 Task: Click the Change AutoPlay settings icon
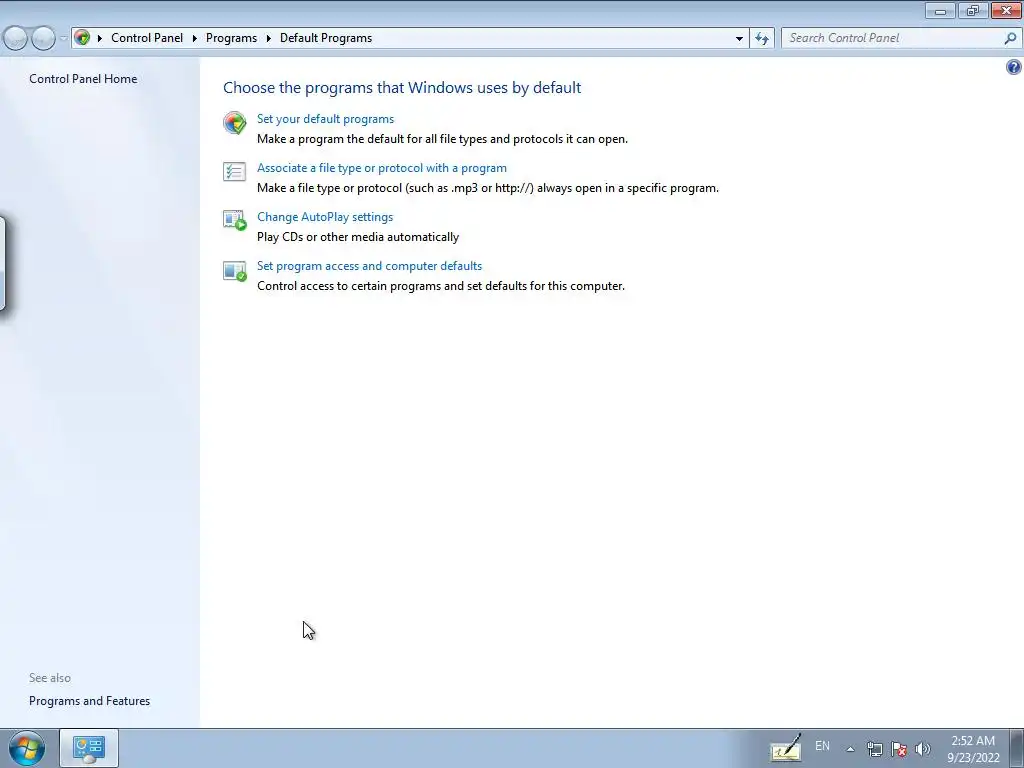[234, 220]
